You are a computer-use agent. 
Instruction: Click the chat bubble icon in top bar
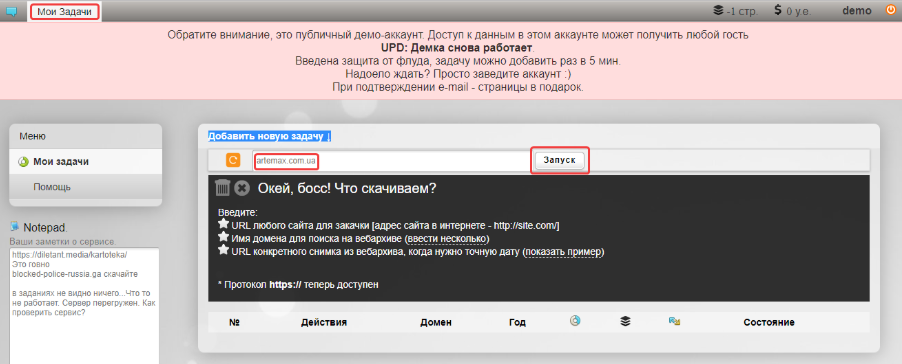pyautogui.click(x=11, y=11)
